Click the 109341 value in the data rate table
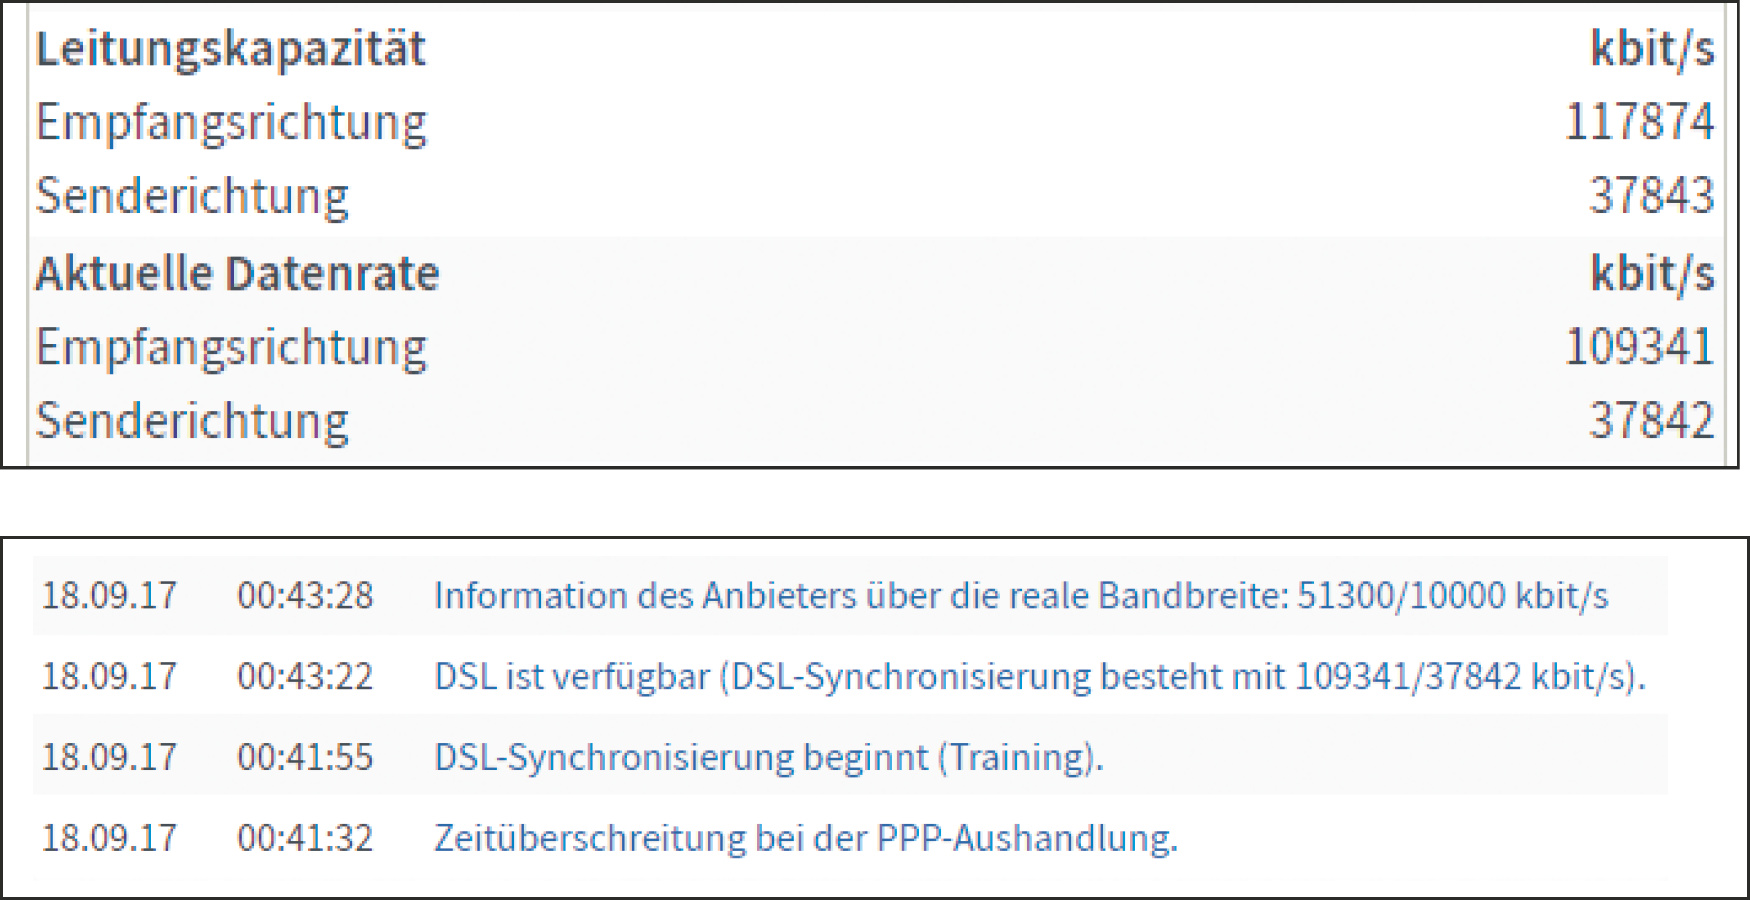This screenshot has height=900, width=1750. pos(1638,347)
